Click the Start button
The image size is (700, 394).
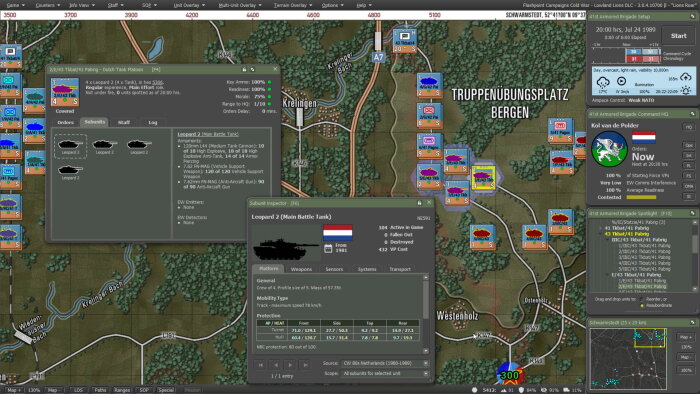678,36
